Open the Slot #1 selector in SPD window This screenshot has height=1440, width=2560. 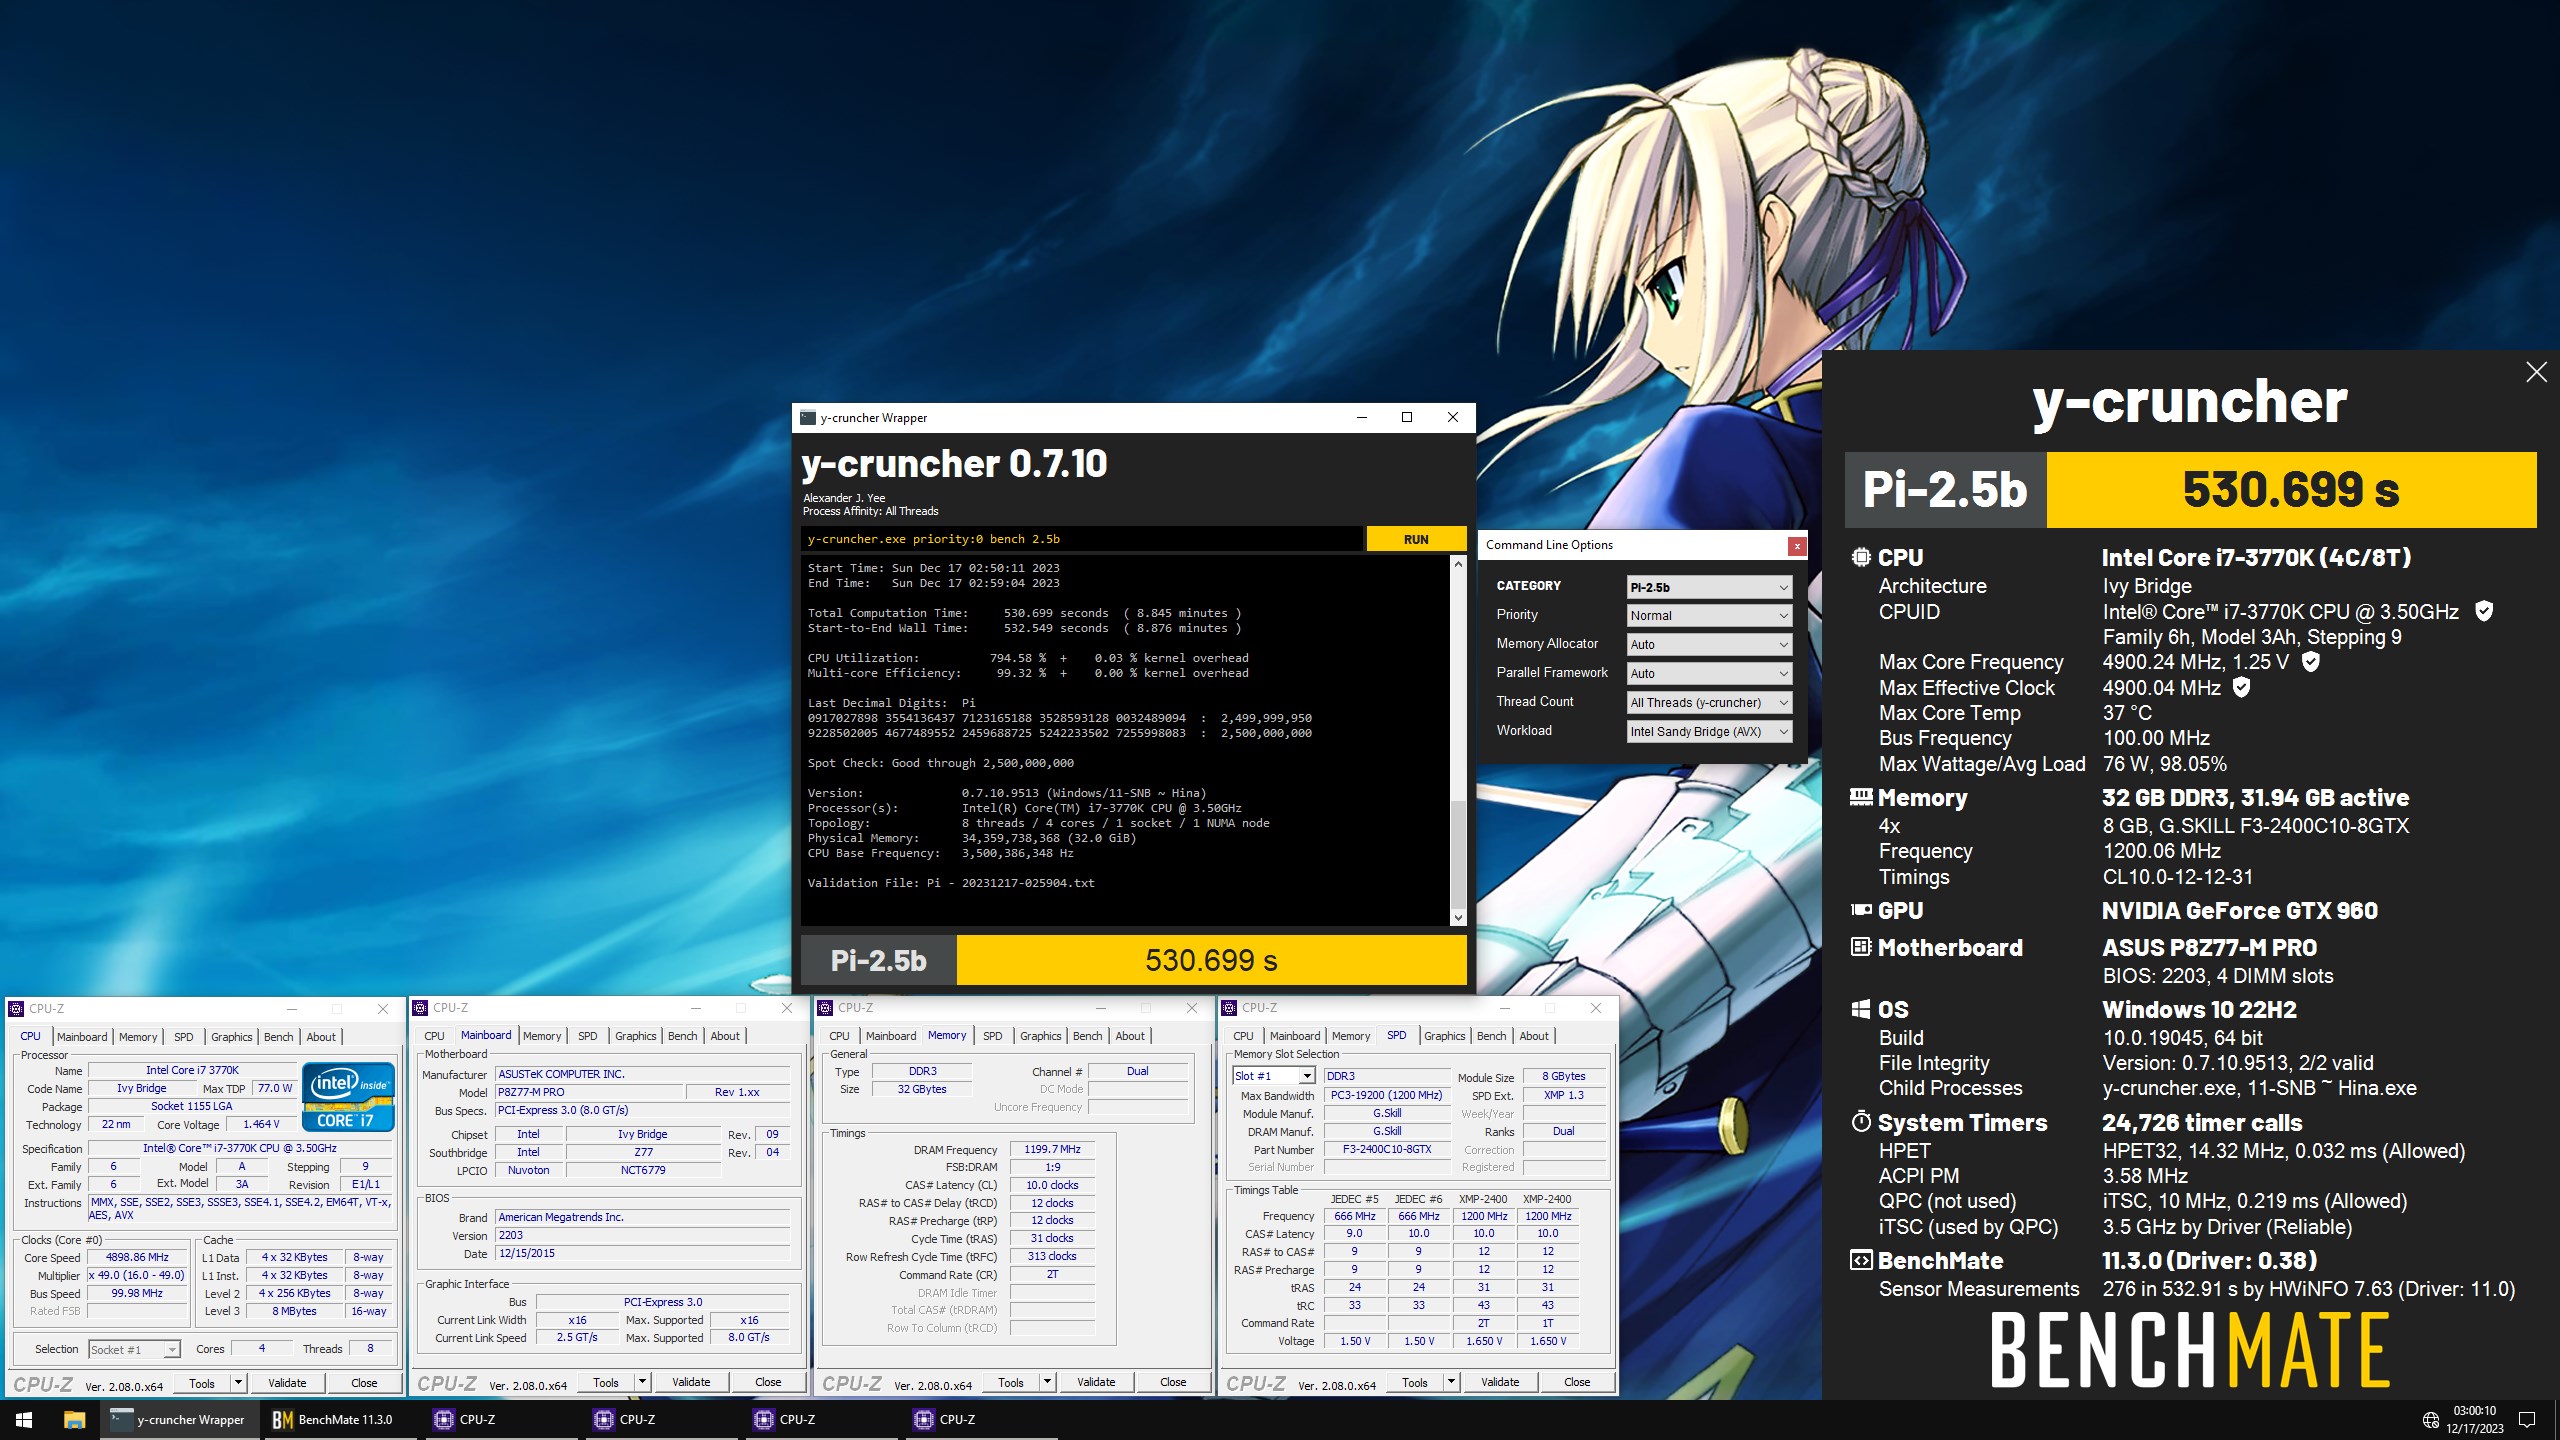pos(1273,1076)
